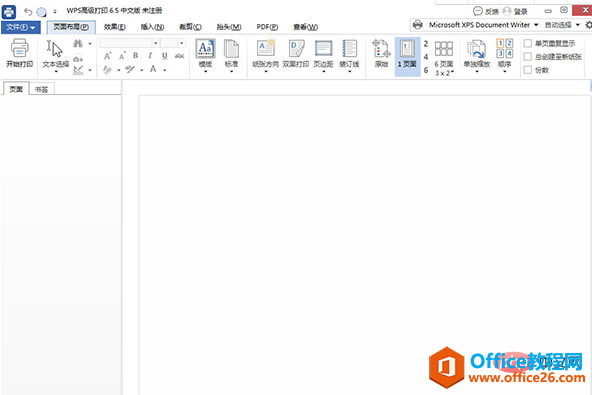Select the text selection cursor tool
This screenshot has width=592, height=395.
coord(54,48)
